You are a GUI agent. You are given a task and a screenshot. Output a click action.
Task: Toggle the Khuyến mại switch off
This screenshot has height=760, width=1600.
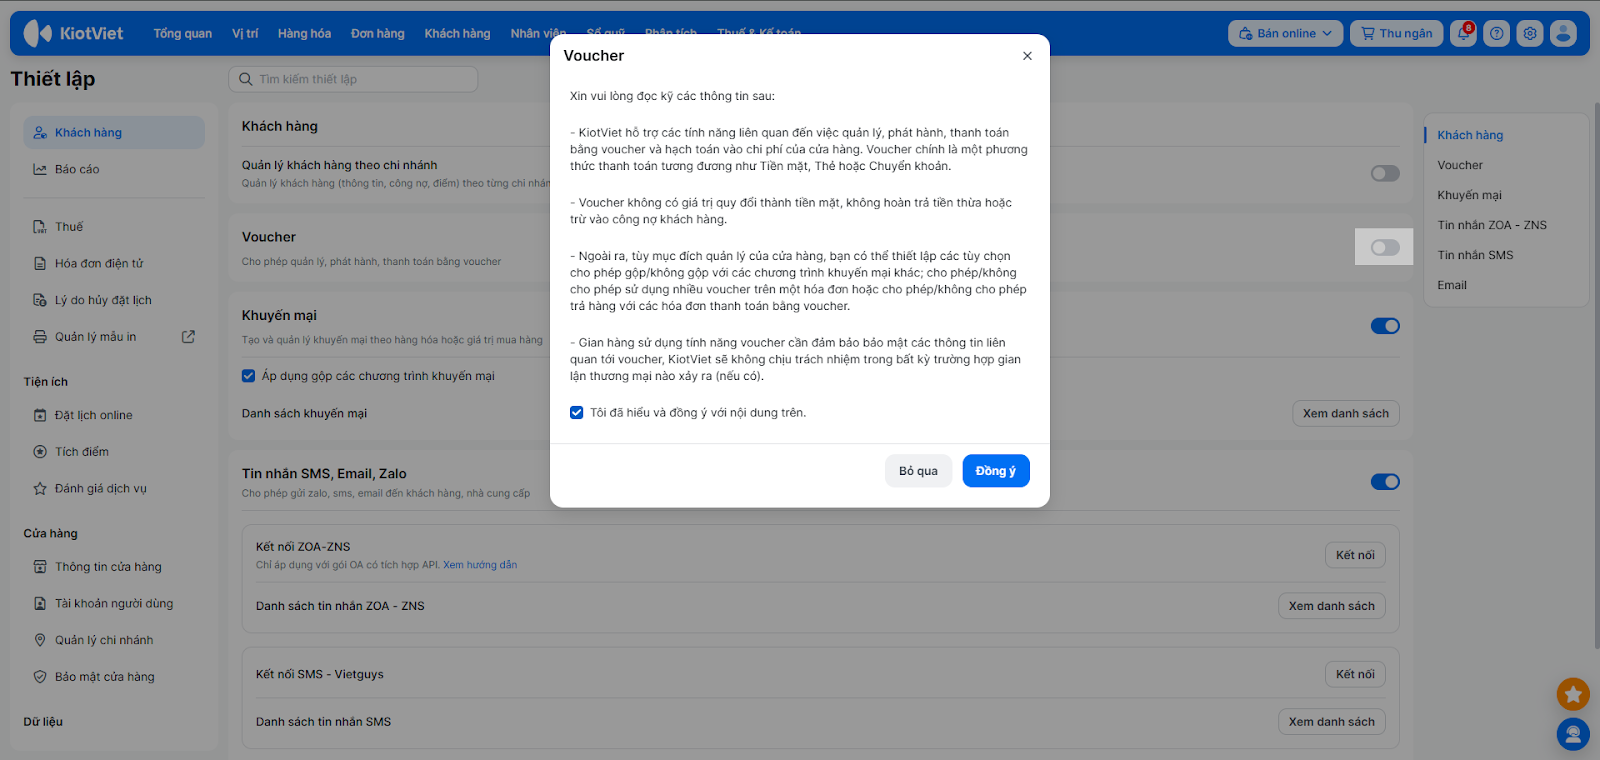1385,326
